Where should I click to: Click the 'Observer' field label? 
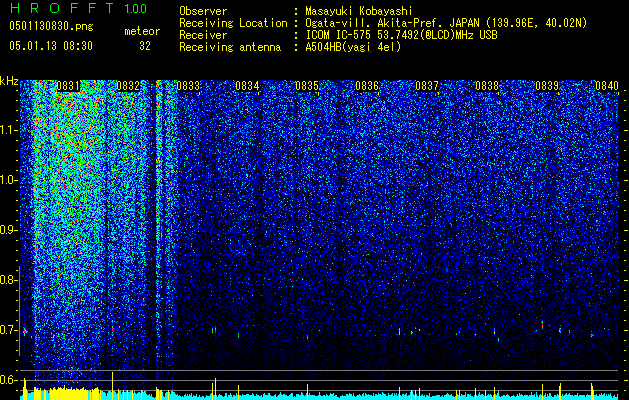203,11
